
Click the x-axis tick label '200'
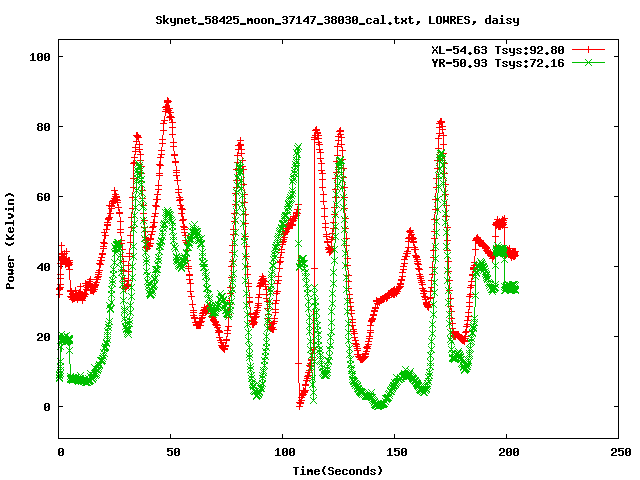click(x=509, y=452)
